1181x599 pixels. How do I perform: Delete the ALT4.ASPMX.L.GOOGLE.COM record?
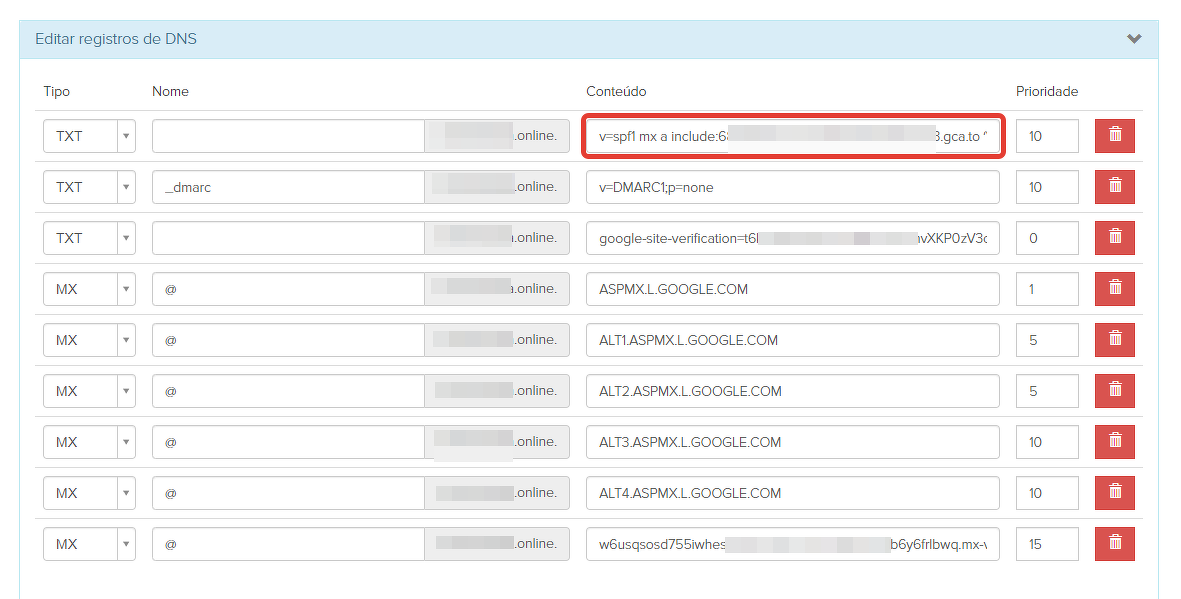(1115, 493)
